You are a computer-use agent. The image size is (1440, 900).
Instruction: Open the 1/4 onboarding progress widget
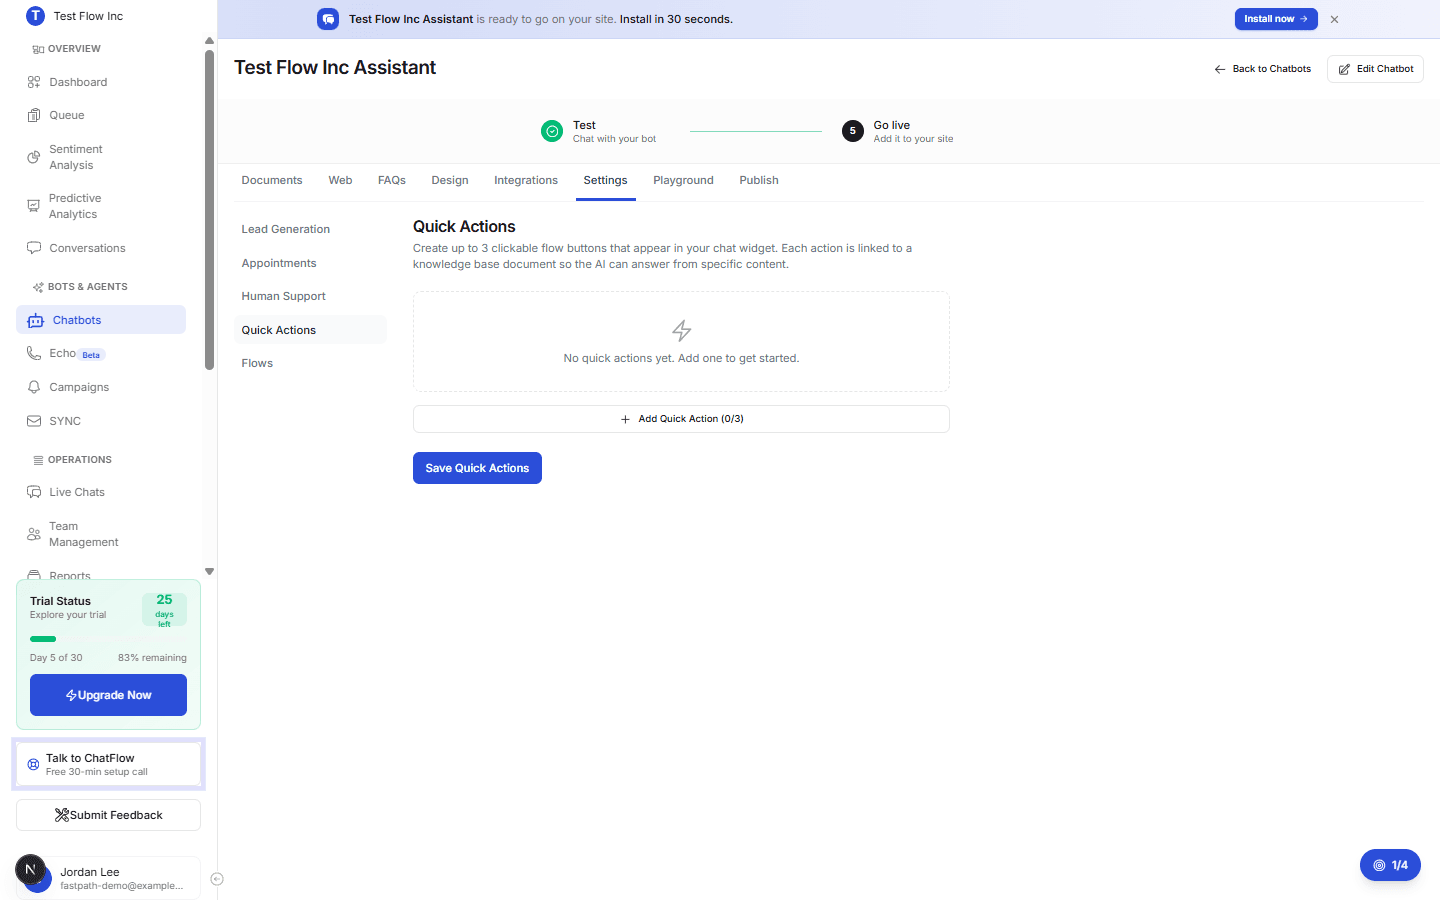pyautogui.click(x=1390, y=865)
